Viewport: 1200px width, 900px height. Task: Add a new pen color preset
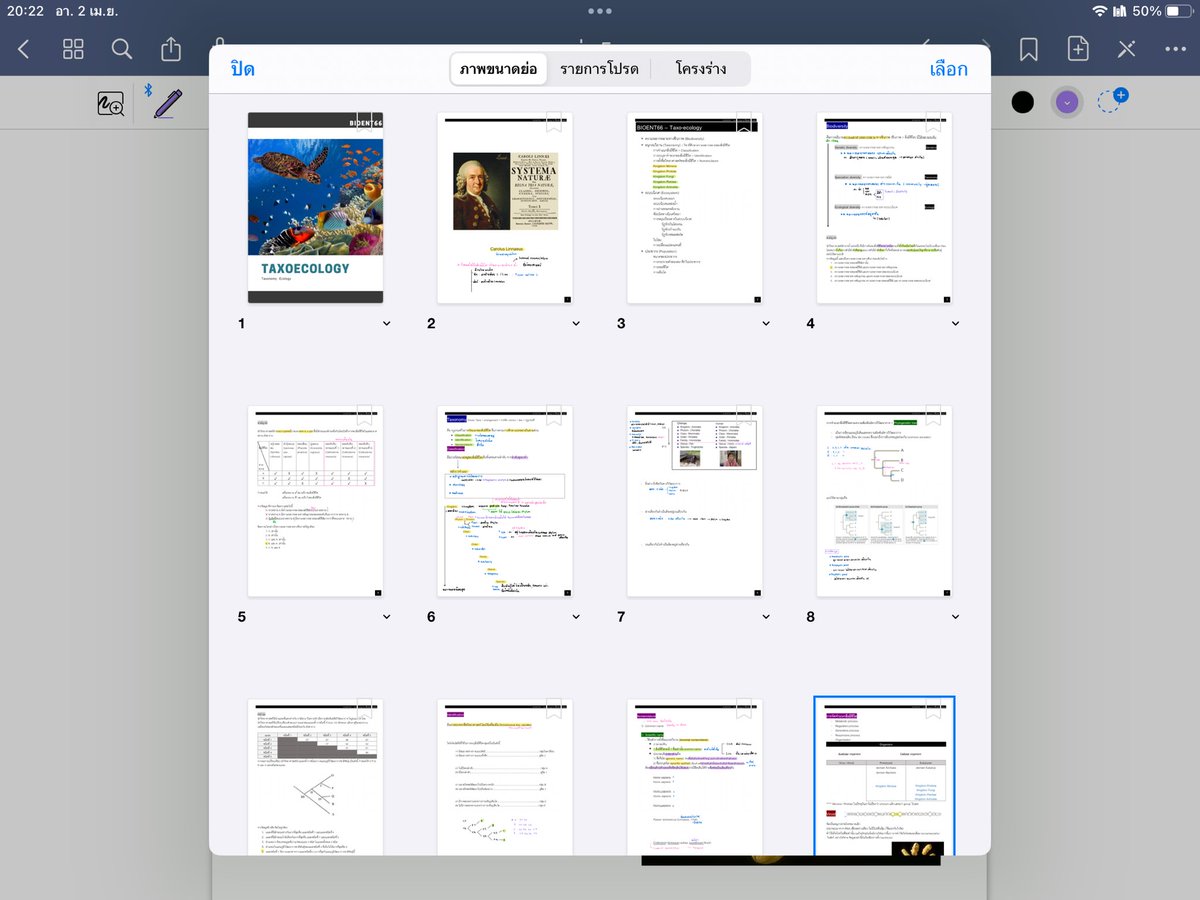point(1112,100)
